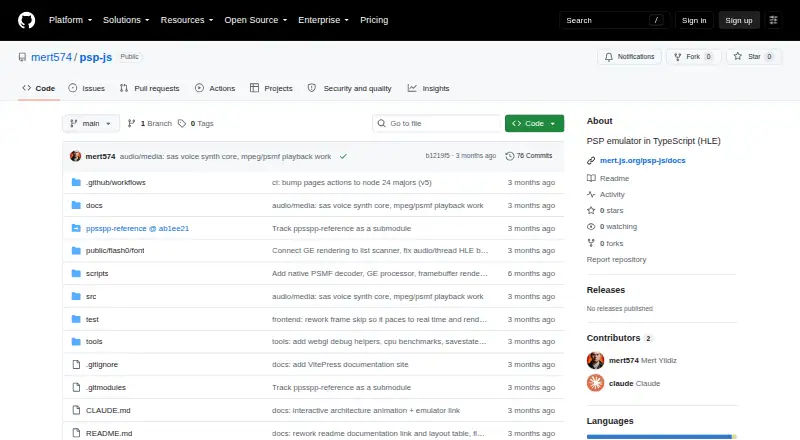
Task: Click the green check status on latest commit
Action: click(343, 156)
